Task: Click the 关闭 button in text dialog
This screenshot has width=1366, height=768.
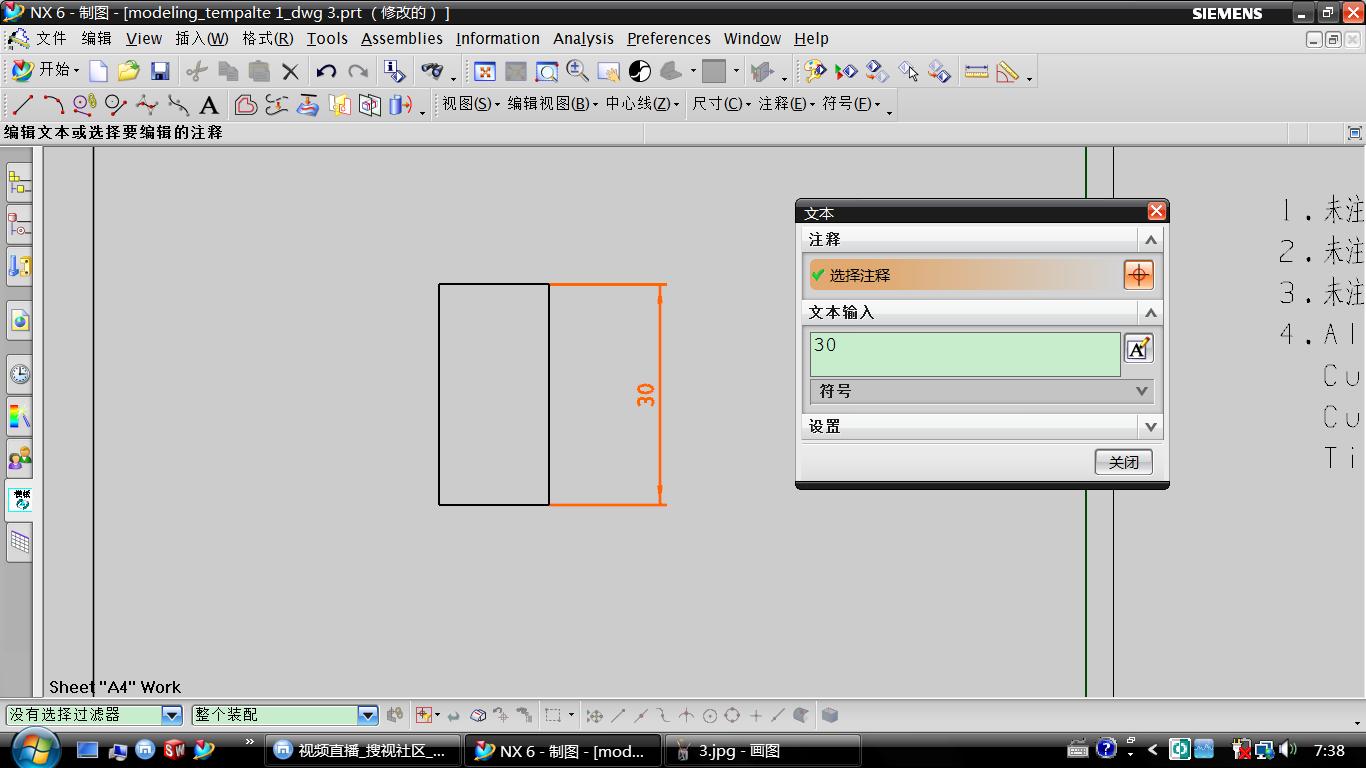Action: coord(1123,462)
